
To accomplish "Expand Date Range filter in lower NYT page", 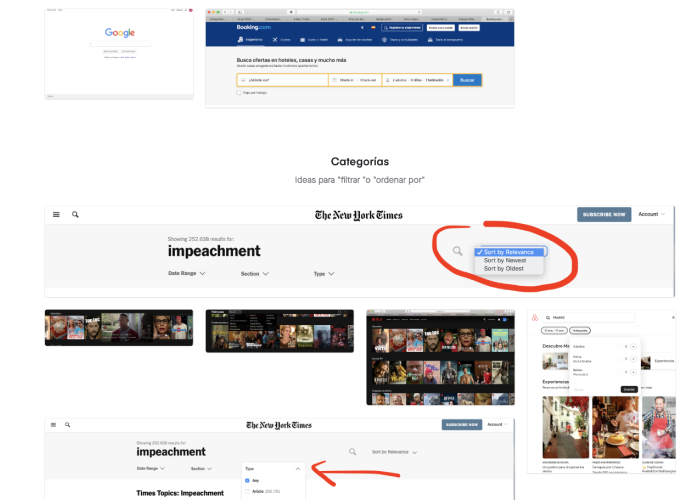I will coord(151,468).
